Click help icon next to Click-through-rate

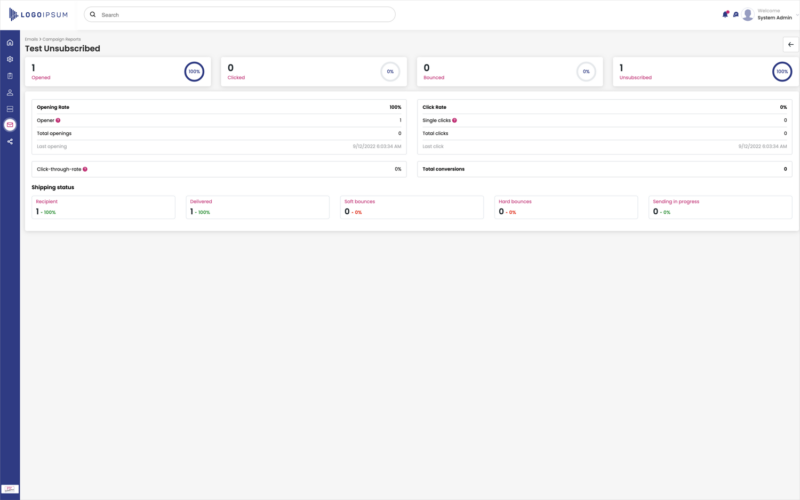tap(85, 169)
